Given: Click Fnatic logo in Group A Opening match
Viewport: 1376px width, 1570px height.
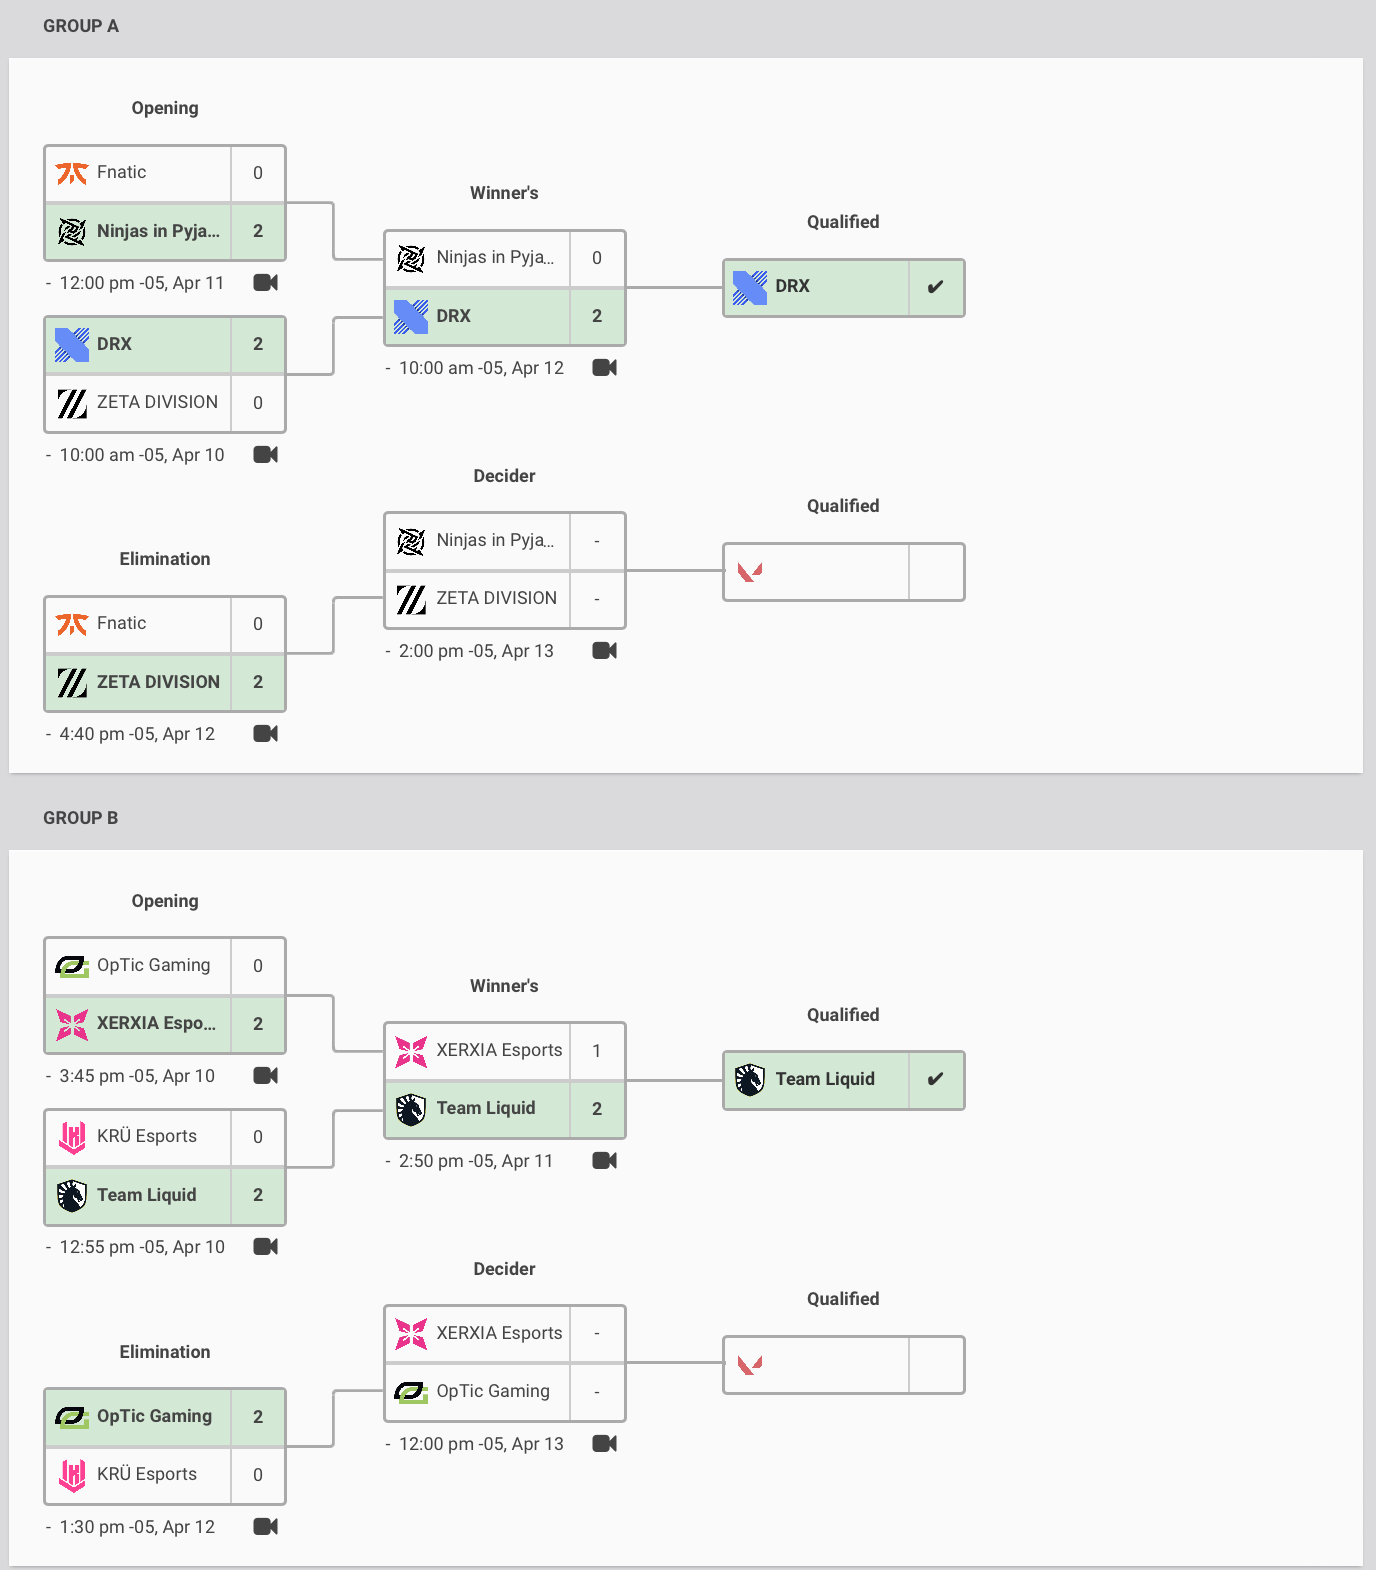Looking at the screenshot, I should [72, 173].
